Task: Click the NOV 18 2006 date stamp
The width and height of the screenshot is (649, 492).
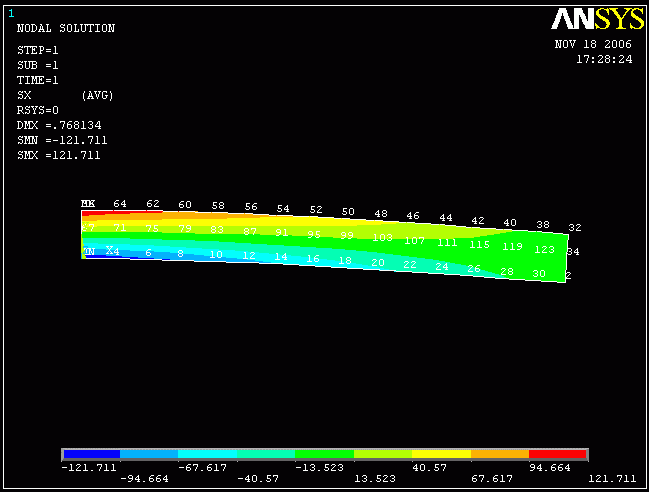Action: pos(593,44)
